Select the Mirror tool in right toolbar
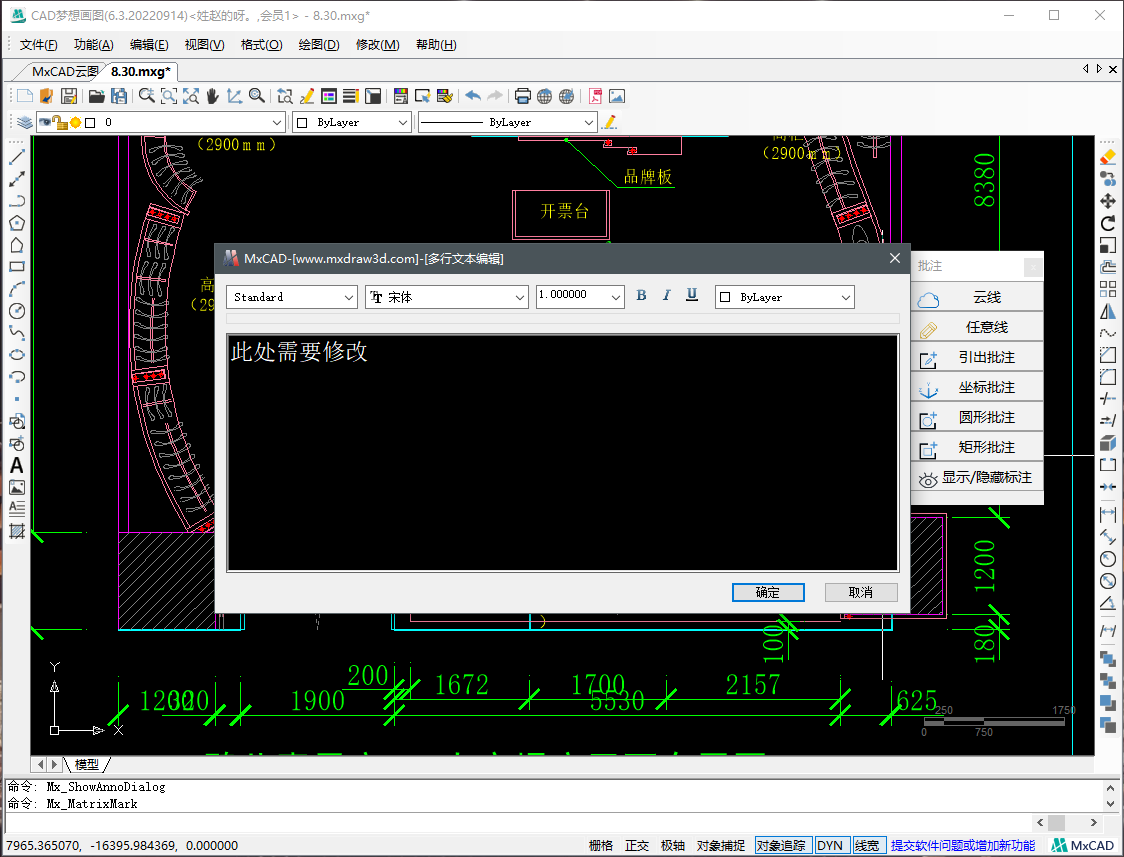The height and width of the screenshot is (857, 1124). point(1108,311)
